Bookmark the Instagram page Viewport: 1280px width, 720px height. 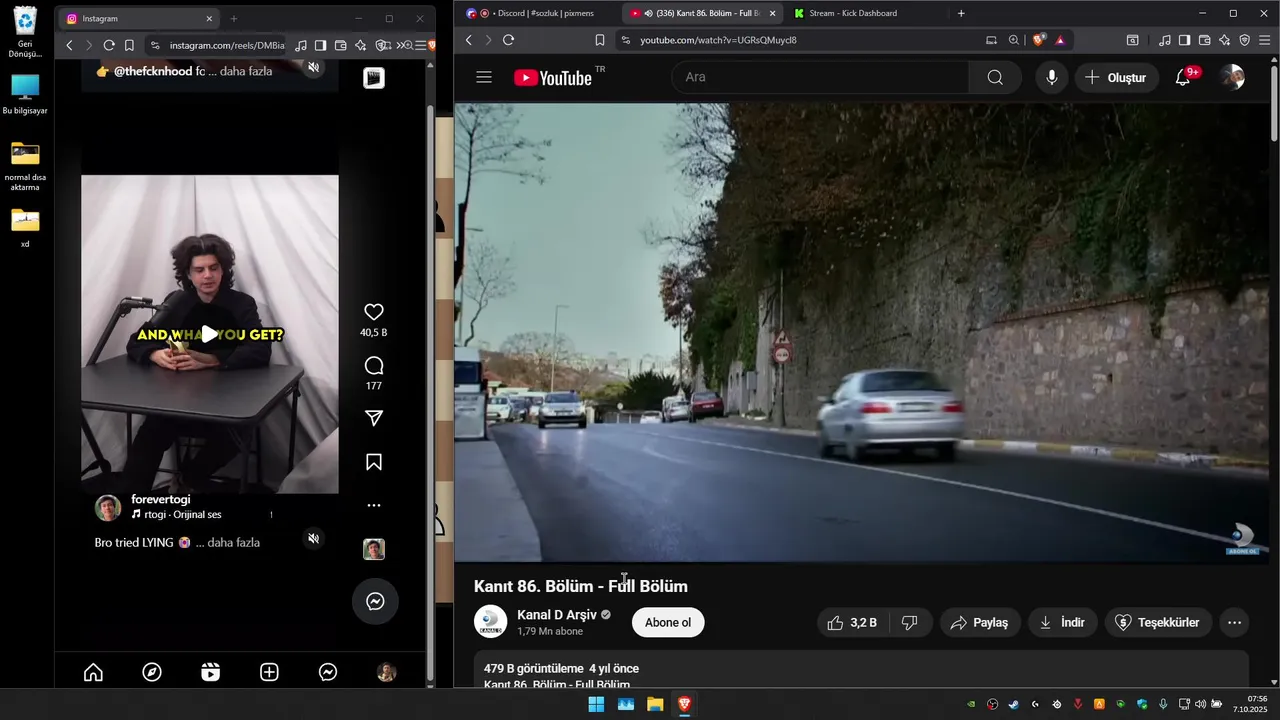[x=129, y=45]
